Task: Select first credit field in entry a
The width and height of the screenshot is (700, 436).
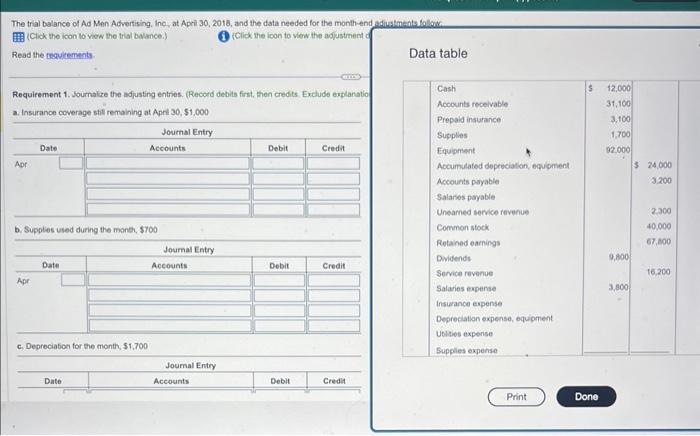Action: click(333, 163)
